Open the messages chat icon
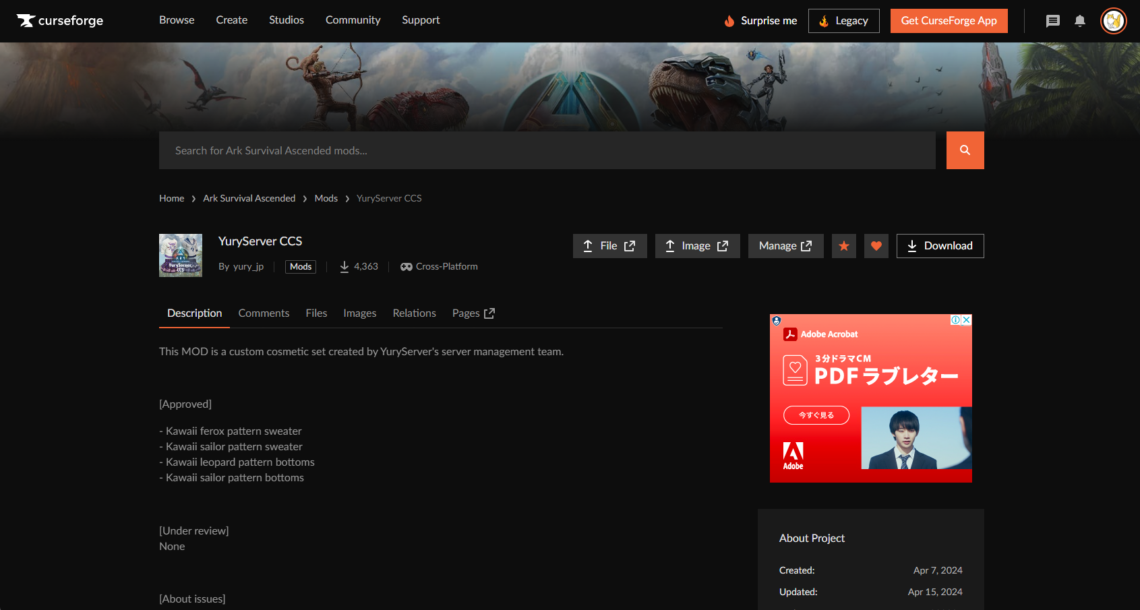 tap(1052, 21)
